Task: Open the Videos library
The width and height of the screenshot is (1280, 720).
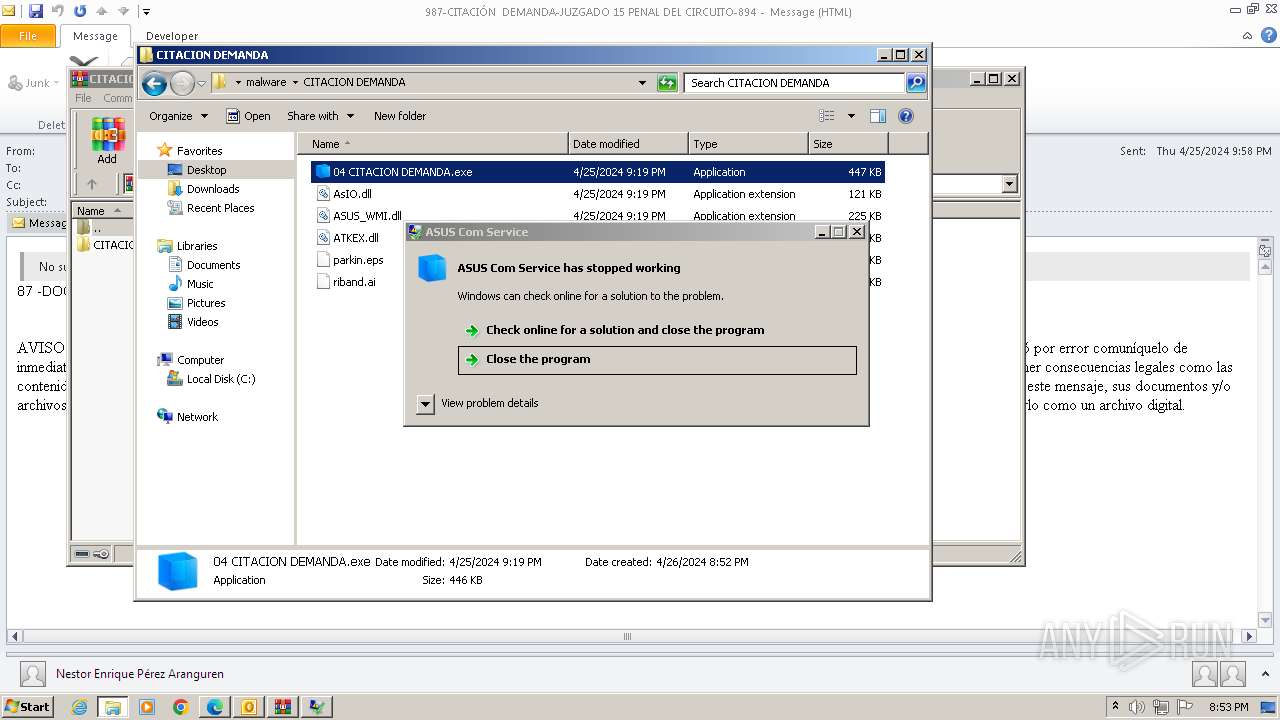Action: pyautogui.click(x=202, y=322)
